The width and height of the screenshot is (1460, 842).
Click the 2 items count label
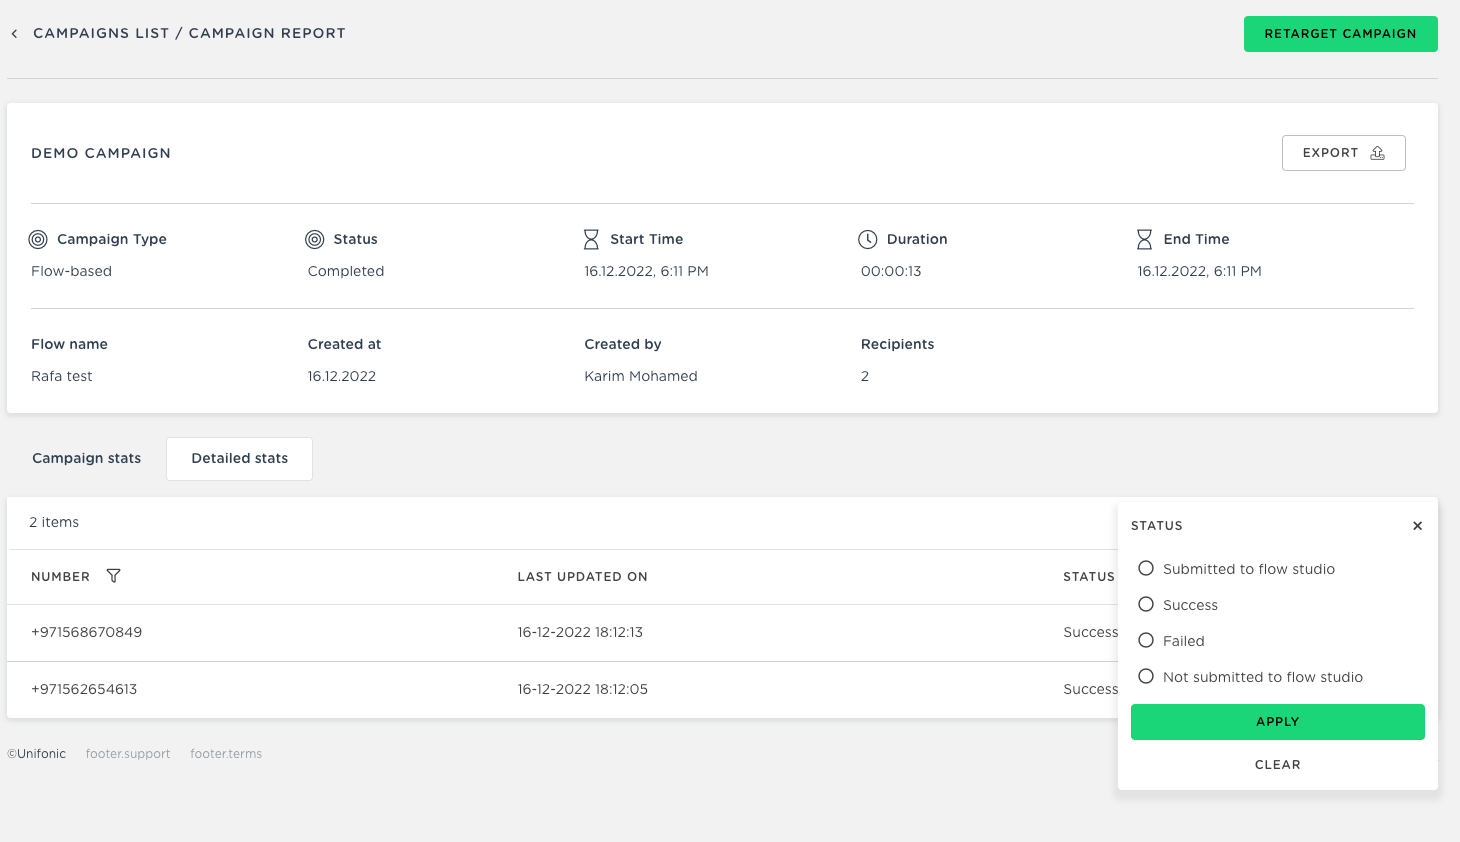54,523
